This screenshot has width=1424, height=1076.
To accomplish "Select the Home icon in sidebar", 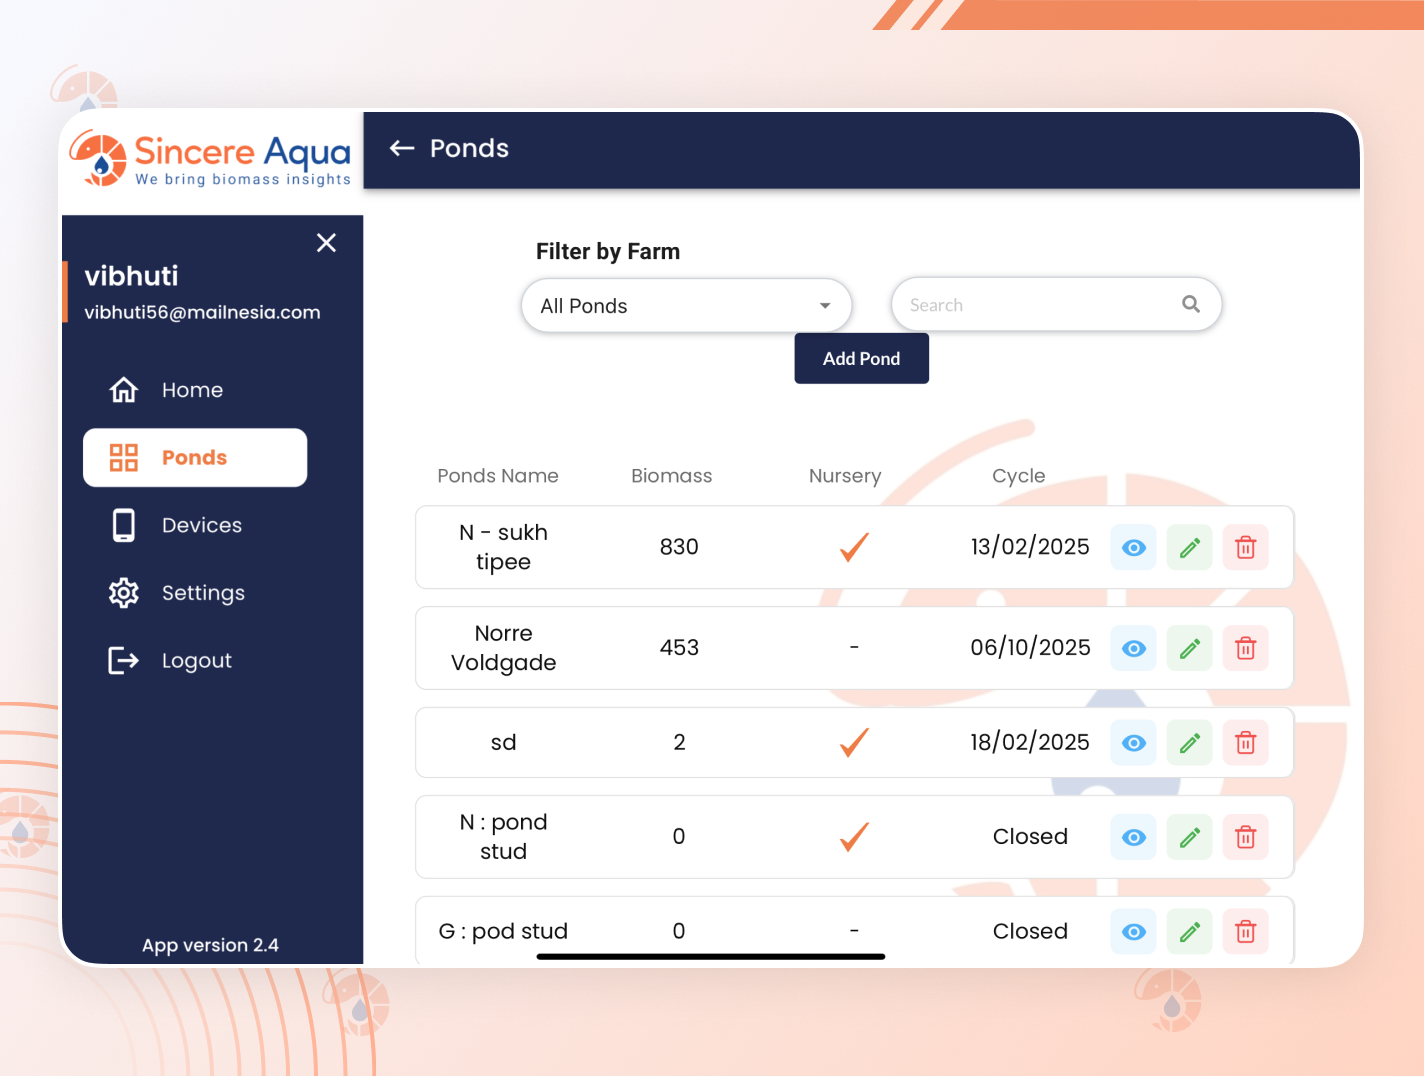I will tap(123, 389).
